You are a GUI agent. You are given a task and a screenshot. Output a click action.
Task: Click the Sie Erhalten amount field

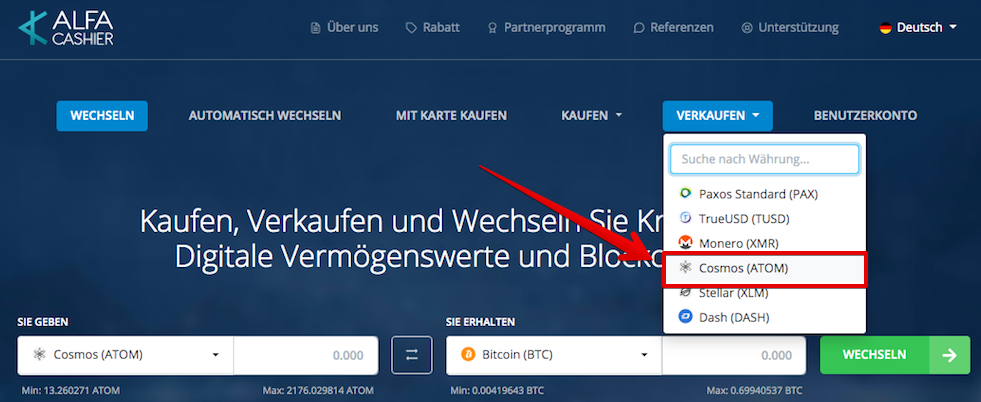[734, 355]
